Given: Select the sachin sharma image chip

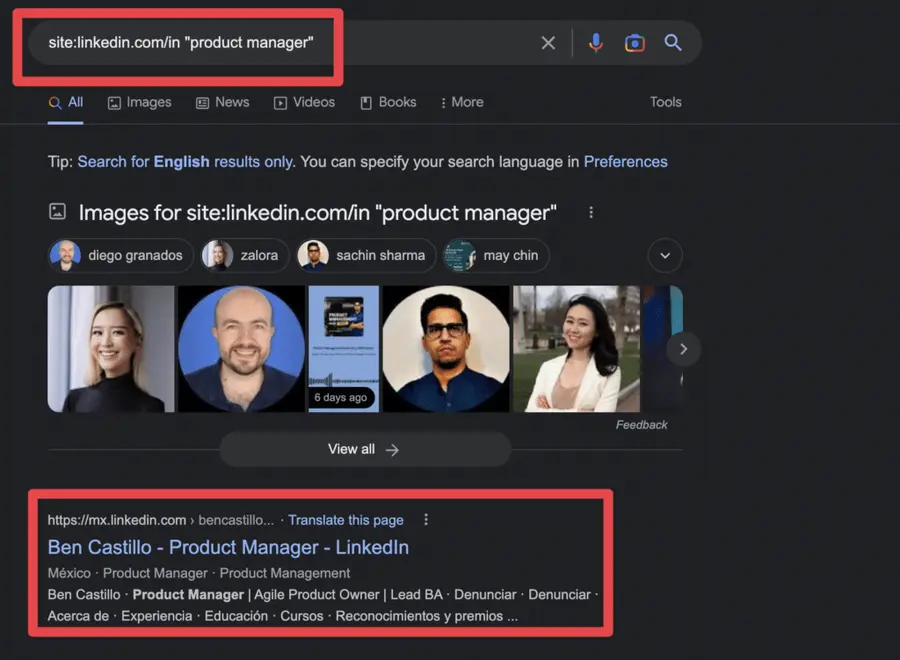Looking at the screenshot, I should coord(365,256).
